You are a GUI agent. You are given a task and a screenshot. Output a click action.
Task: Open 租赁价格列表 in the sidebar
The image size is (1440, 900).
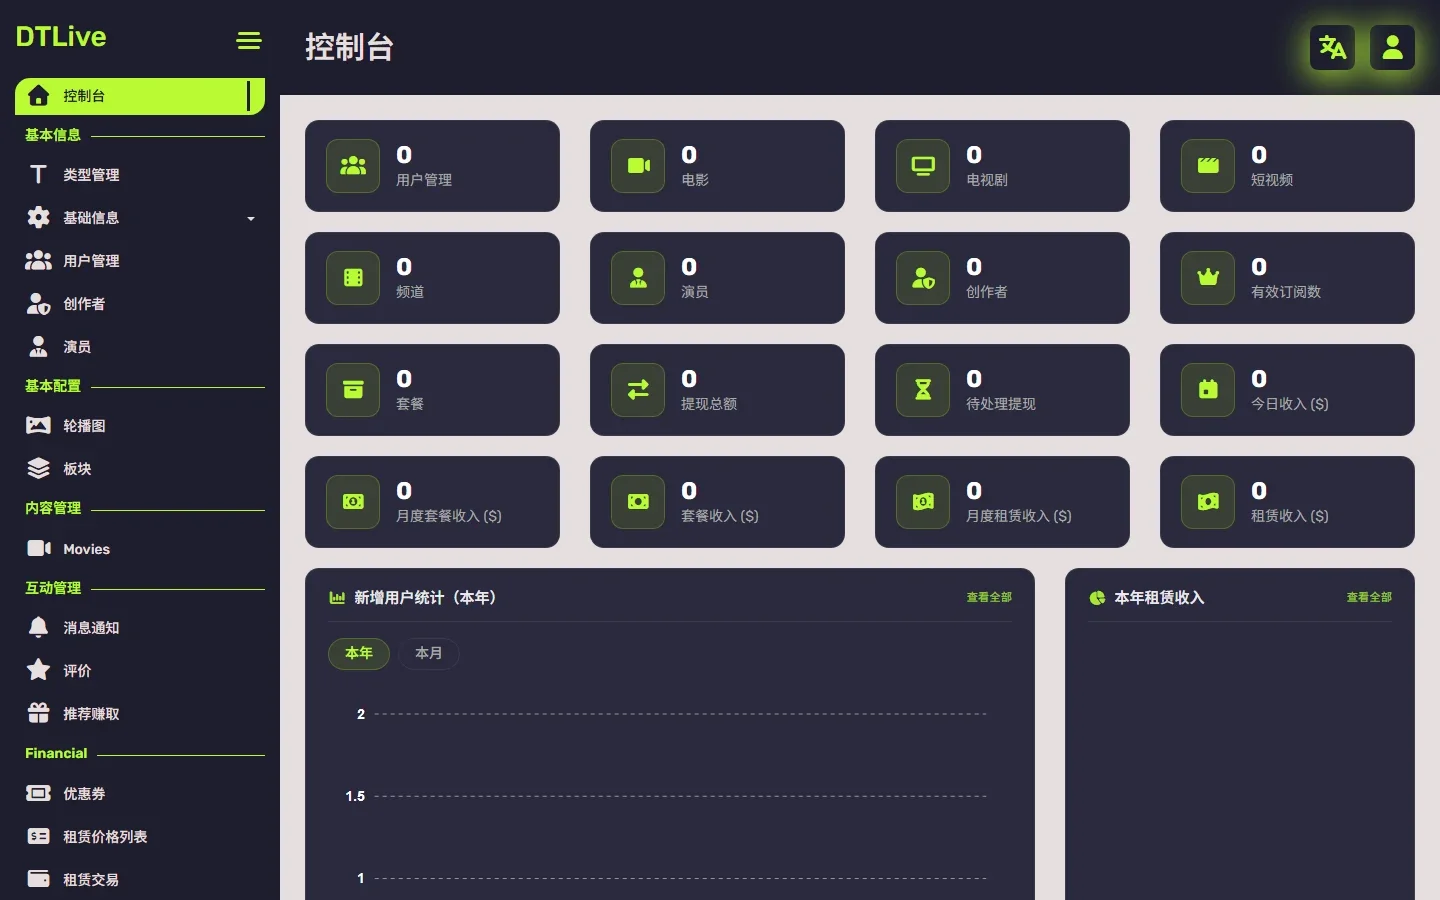(140, 837)
